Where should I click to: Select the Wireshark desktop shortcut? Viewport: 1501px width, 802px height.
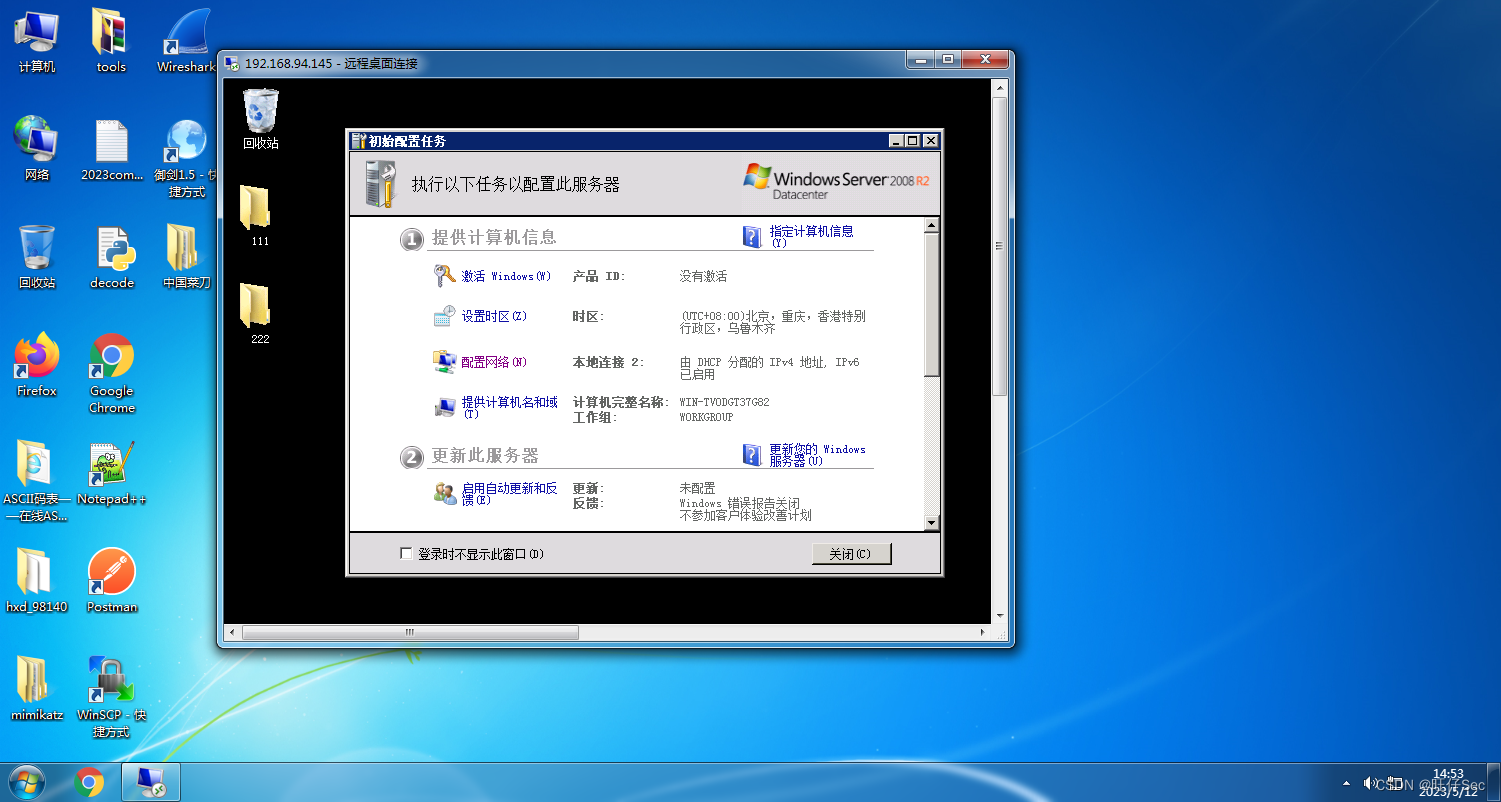click(186, 40)
